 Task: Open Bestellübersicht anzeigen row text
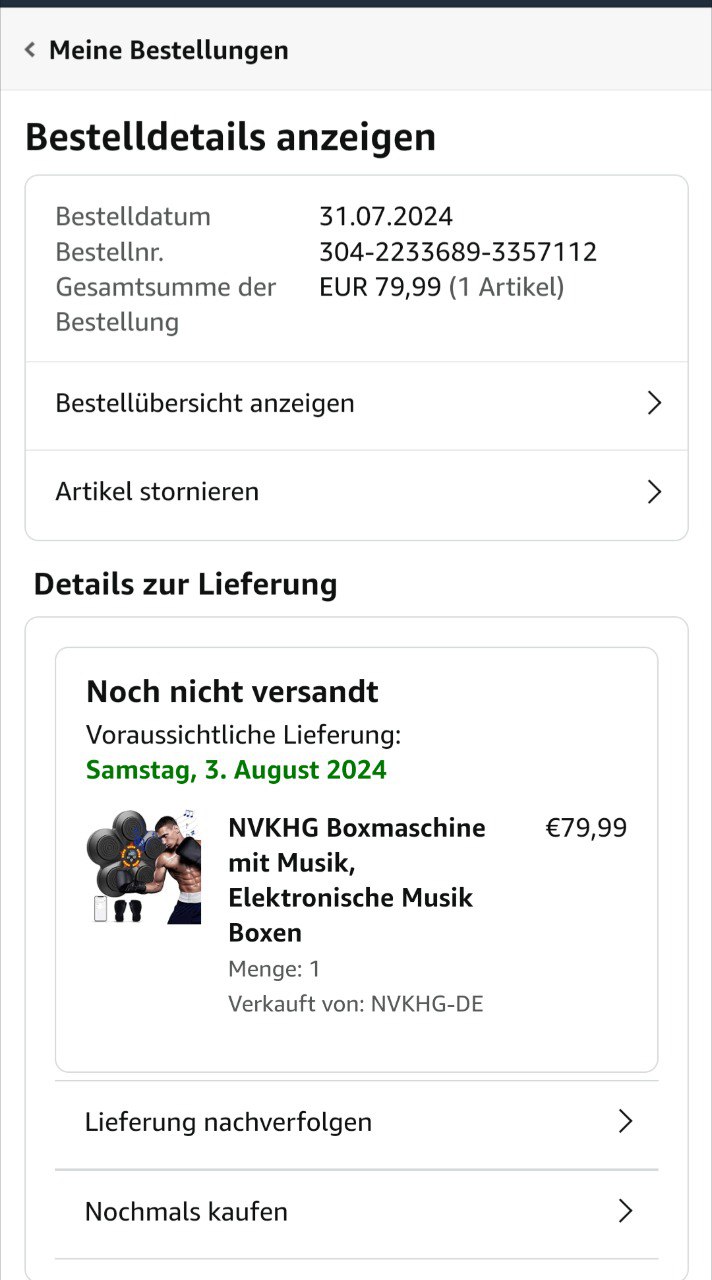pos(205,403)
